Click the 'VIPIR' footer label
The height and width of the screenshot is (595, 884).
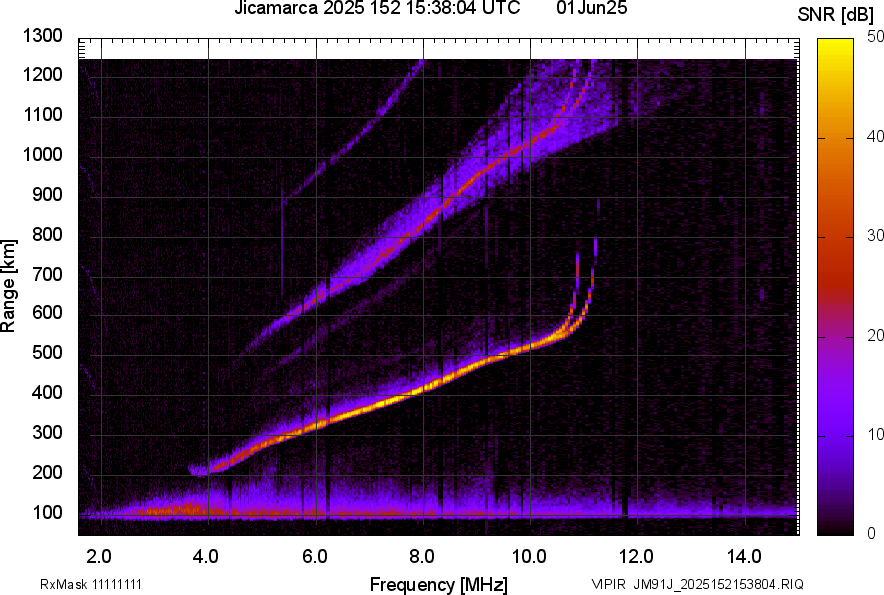click(608, 584)
